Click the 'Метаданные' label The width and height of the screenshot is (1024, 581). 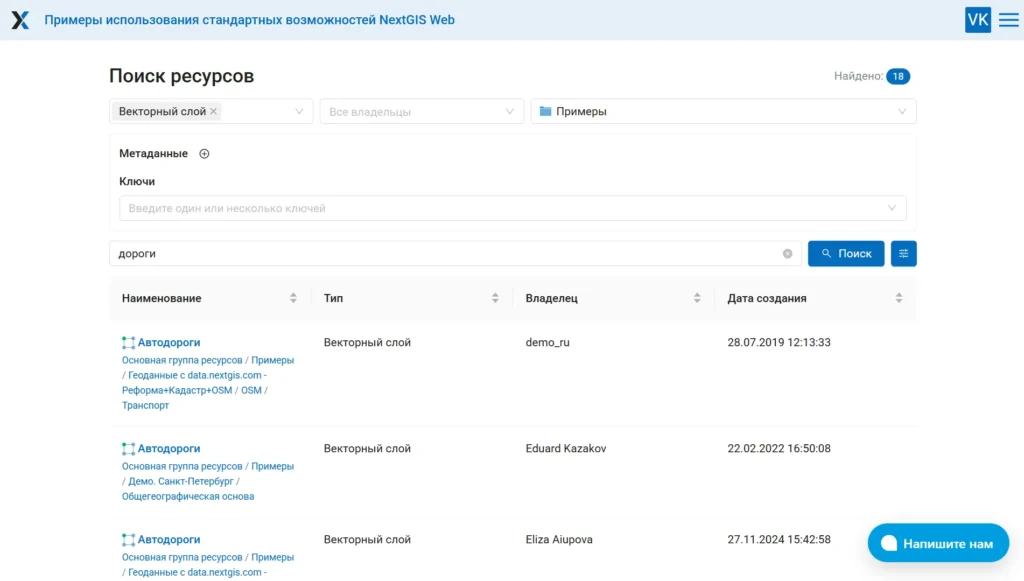coord(153,153)
